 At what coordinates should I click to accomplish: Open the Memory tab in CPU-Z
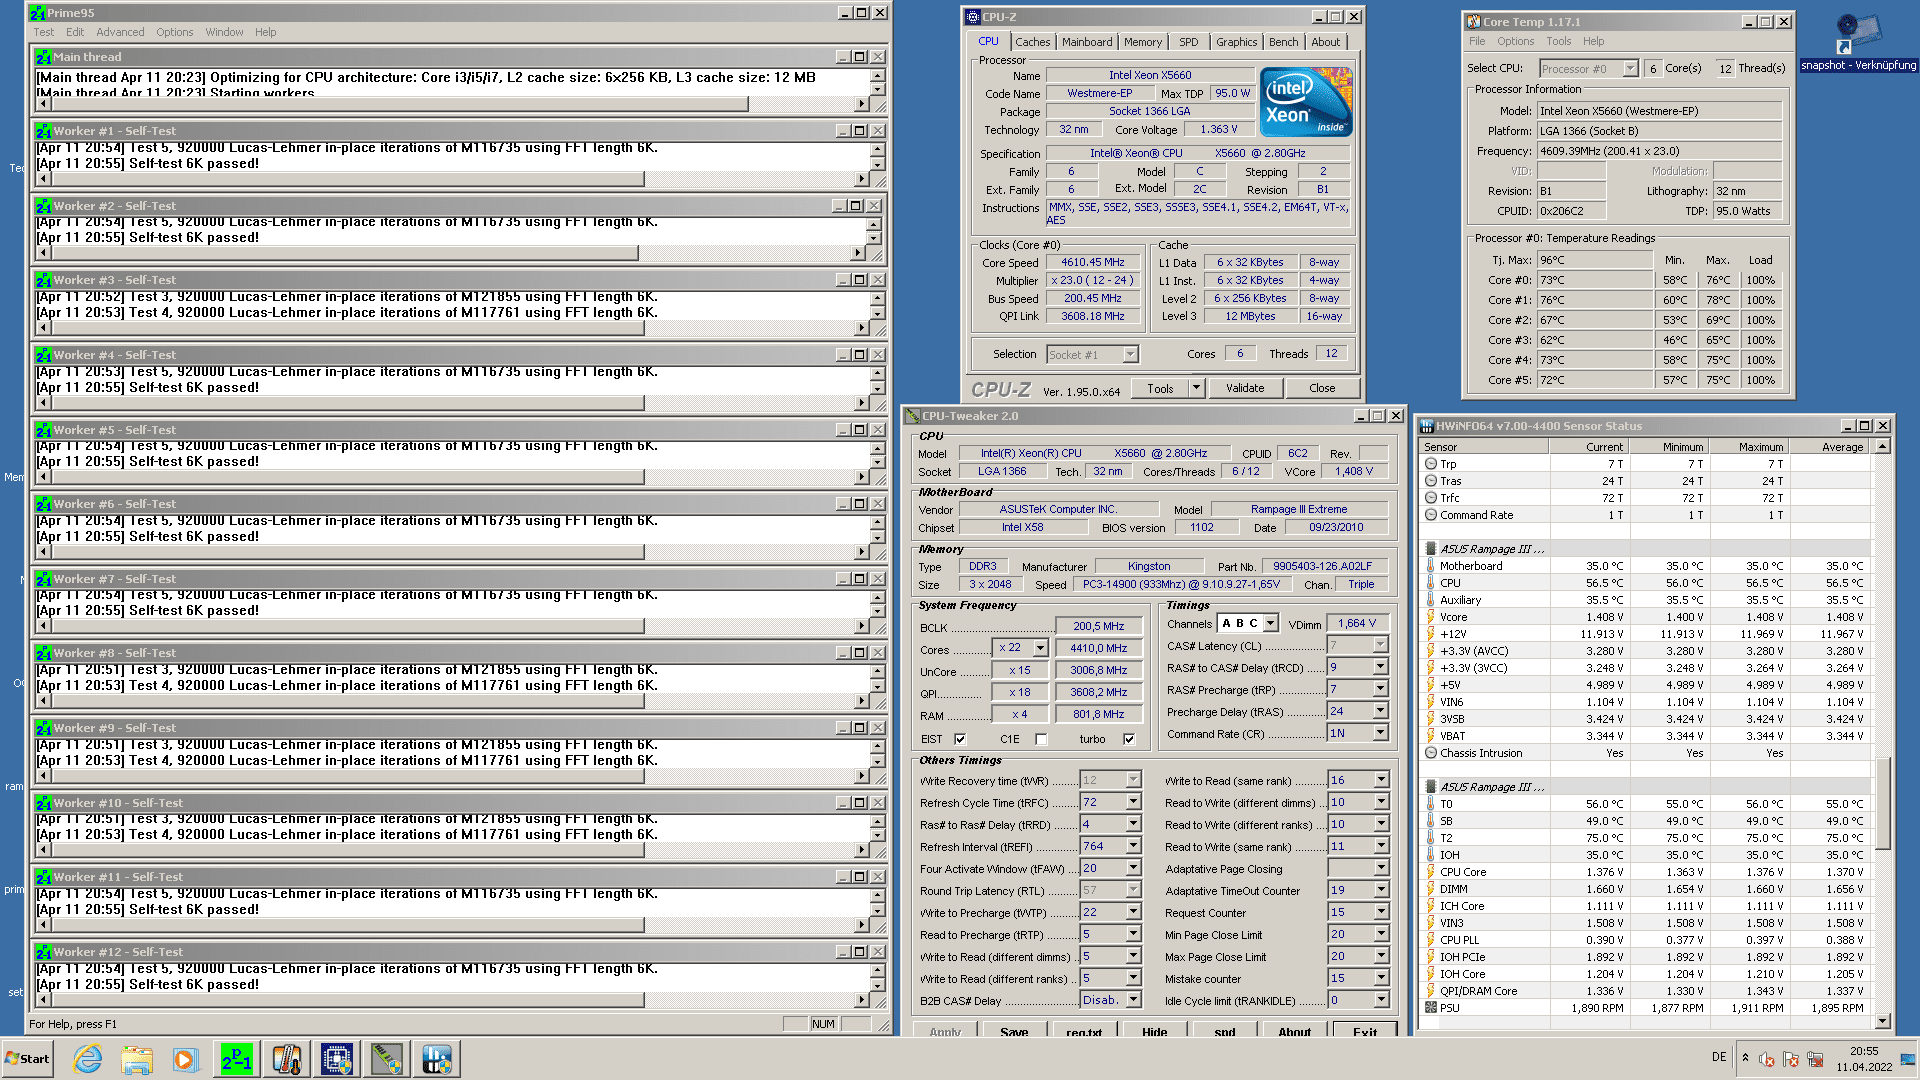pos(1142,42)
